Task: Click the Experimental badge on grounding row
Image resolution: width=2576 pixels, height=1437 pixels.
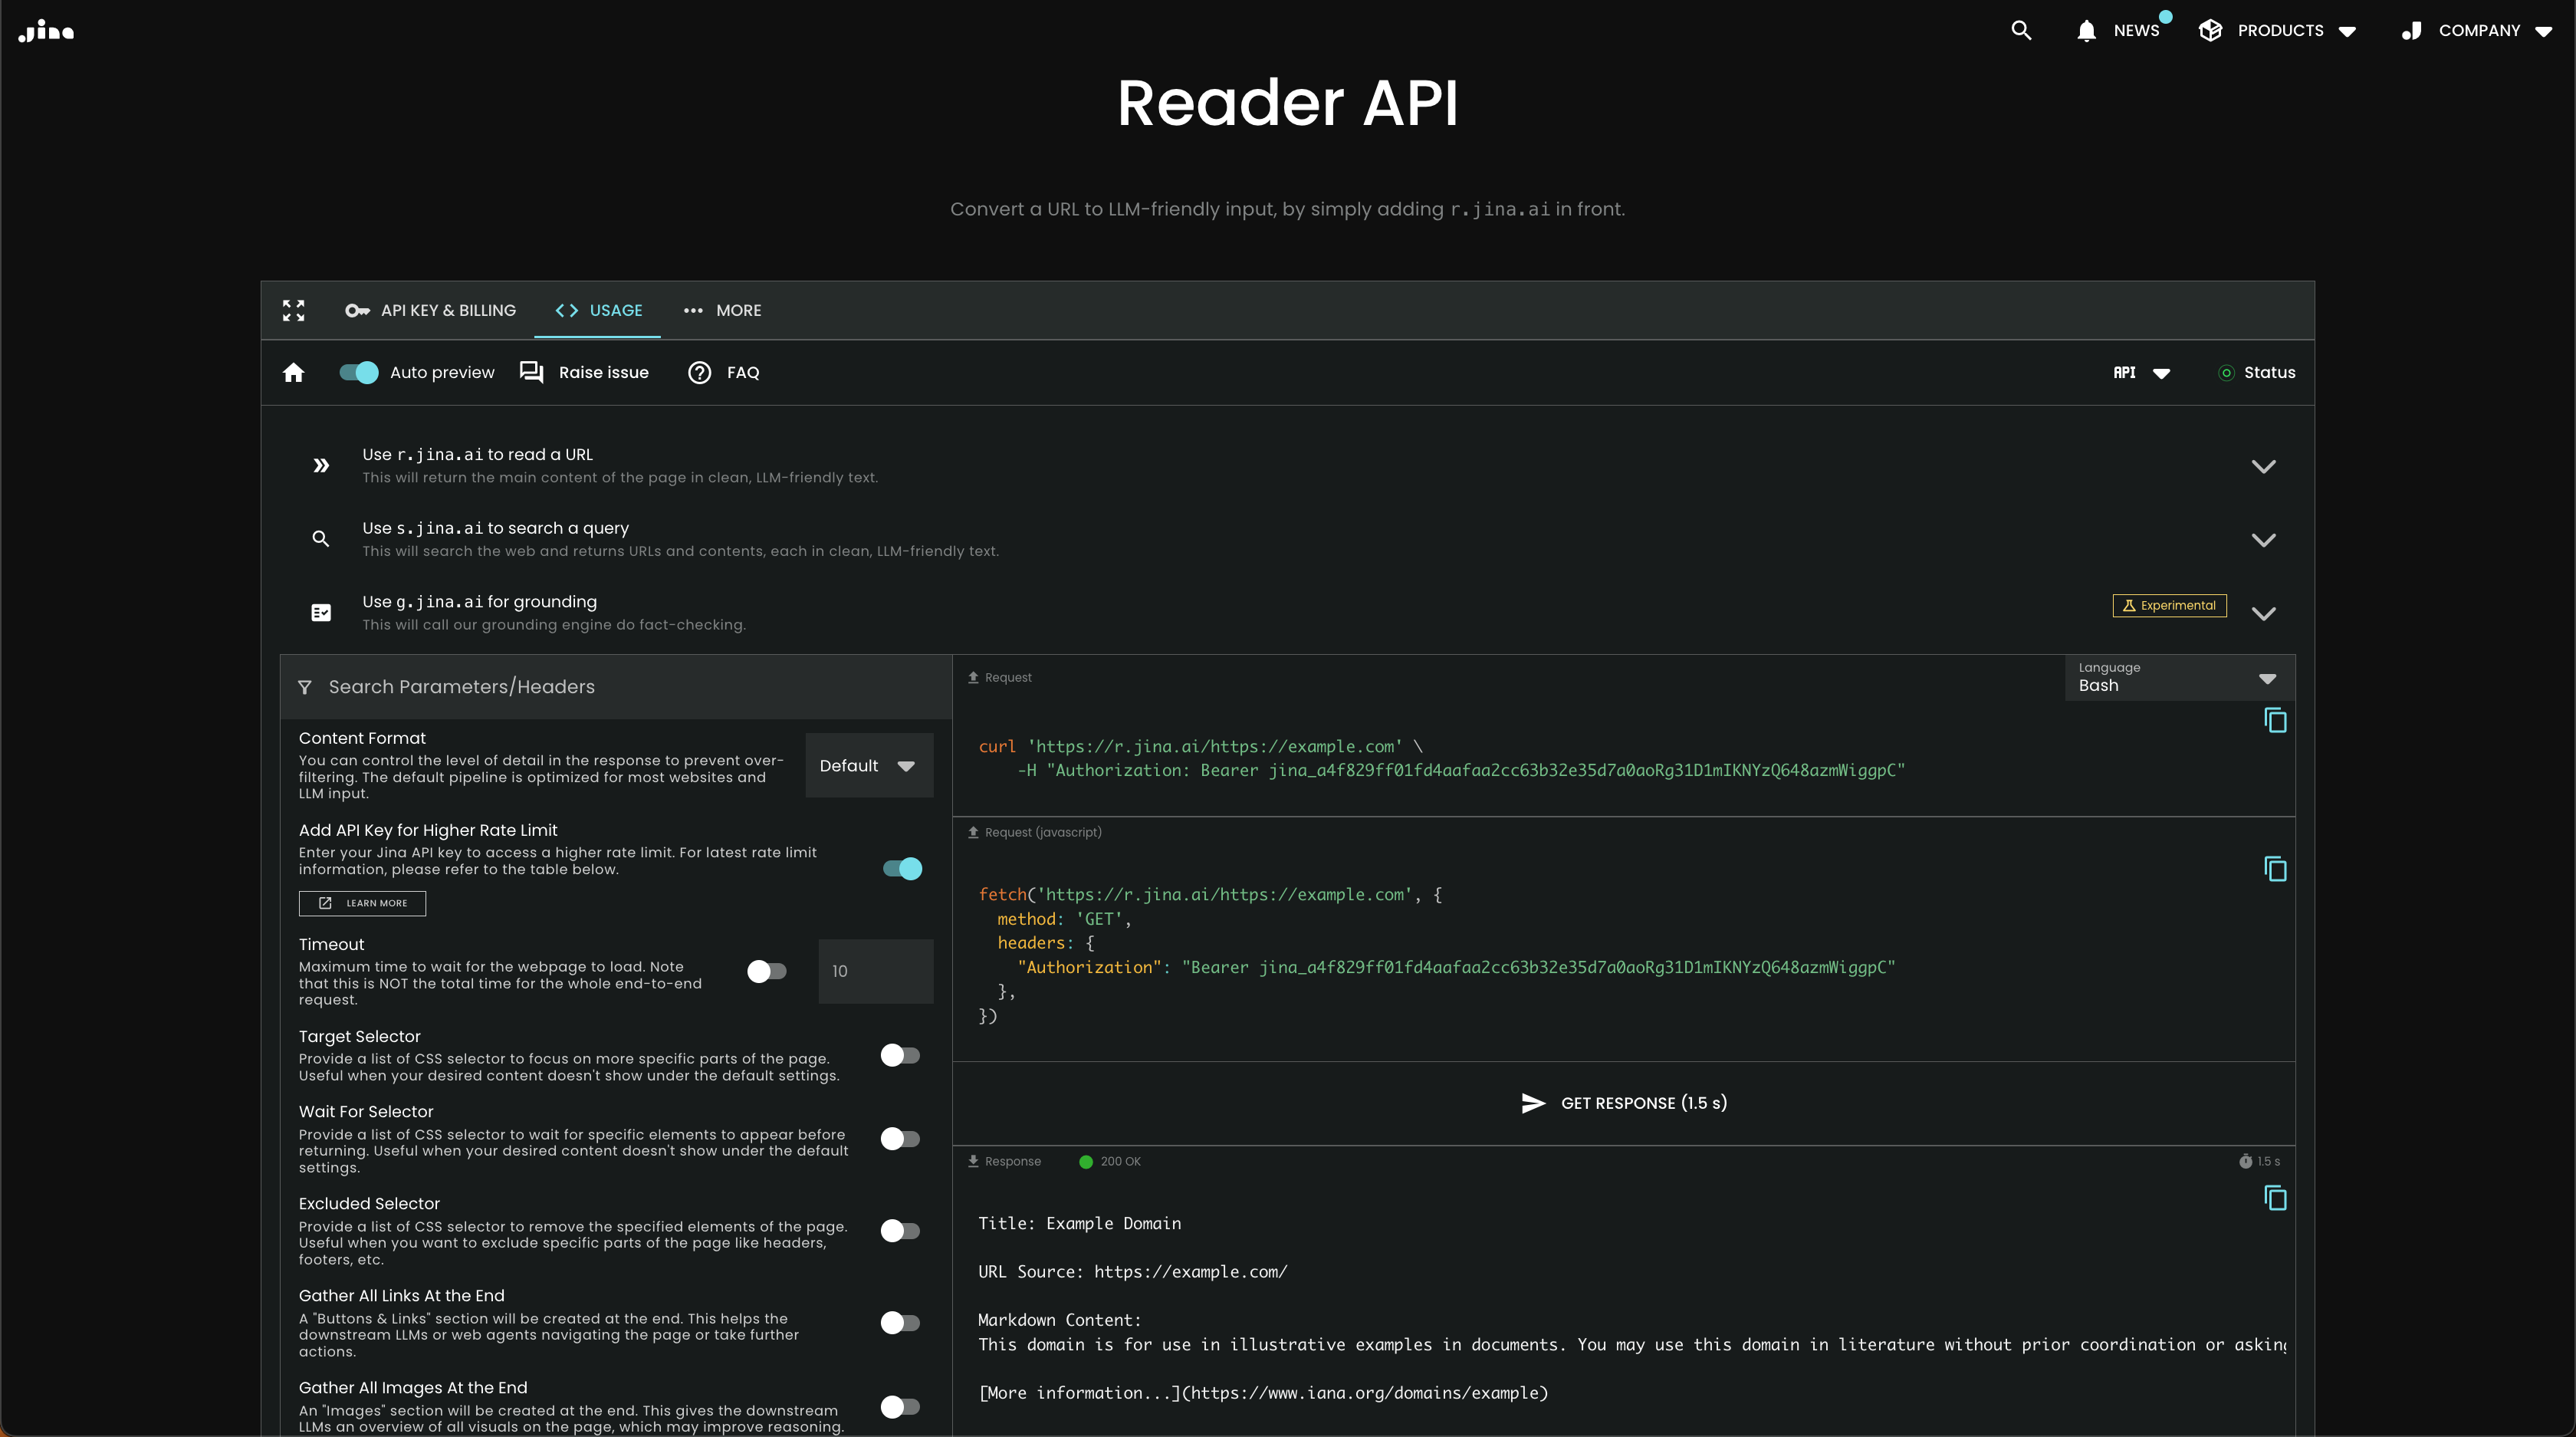Action: coord(2169,605)
